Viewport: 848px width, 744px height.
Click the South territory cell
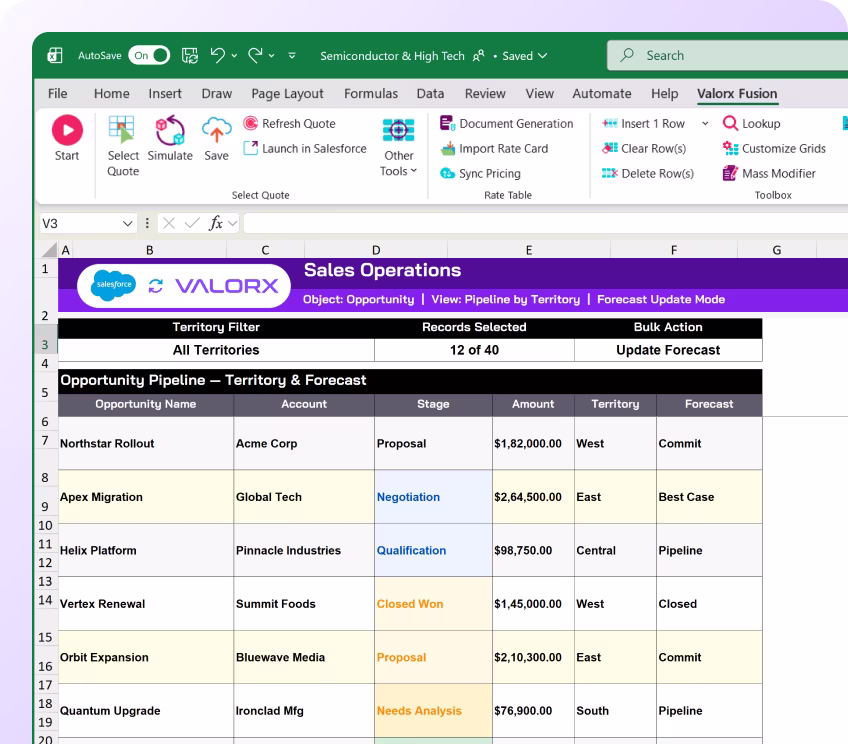615,710
